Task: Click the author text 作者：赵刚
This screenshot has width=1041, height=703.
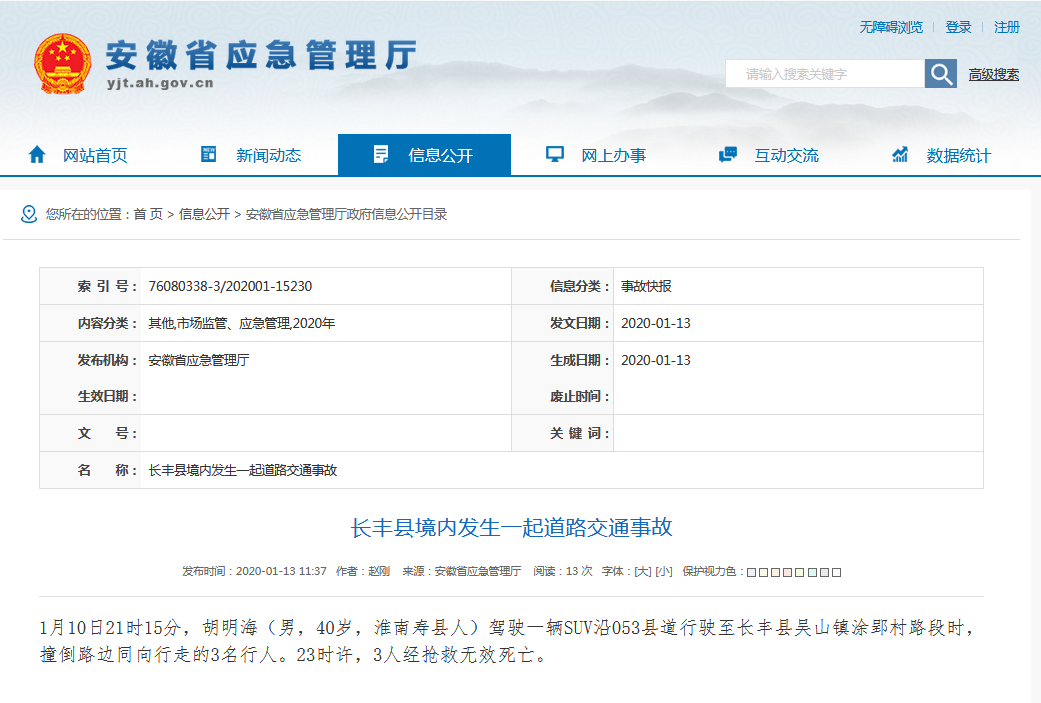Action: pos(362,572)
